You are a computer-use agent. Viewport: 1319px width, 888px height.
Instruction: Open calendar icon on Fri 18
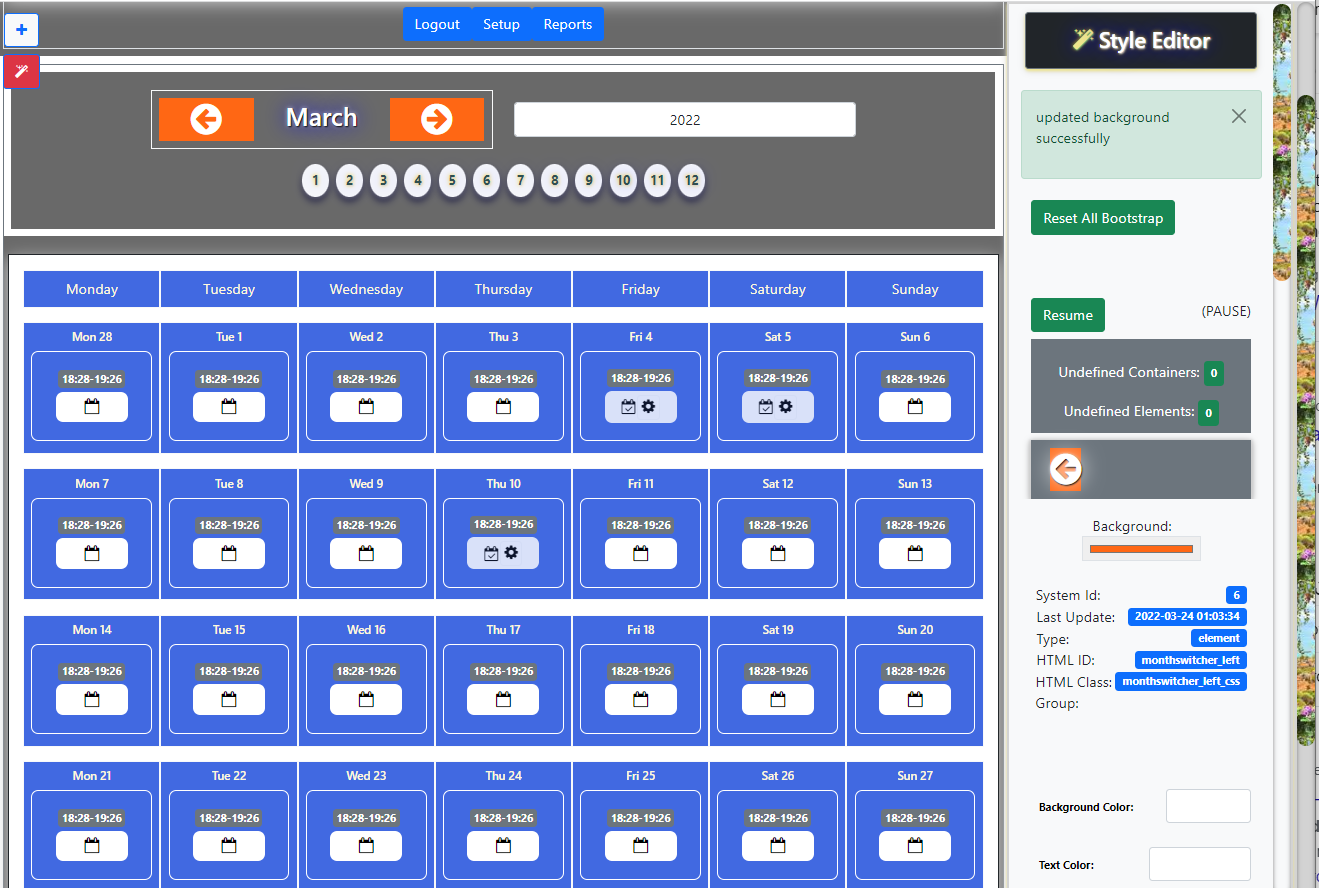[x=641, y=699]
